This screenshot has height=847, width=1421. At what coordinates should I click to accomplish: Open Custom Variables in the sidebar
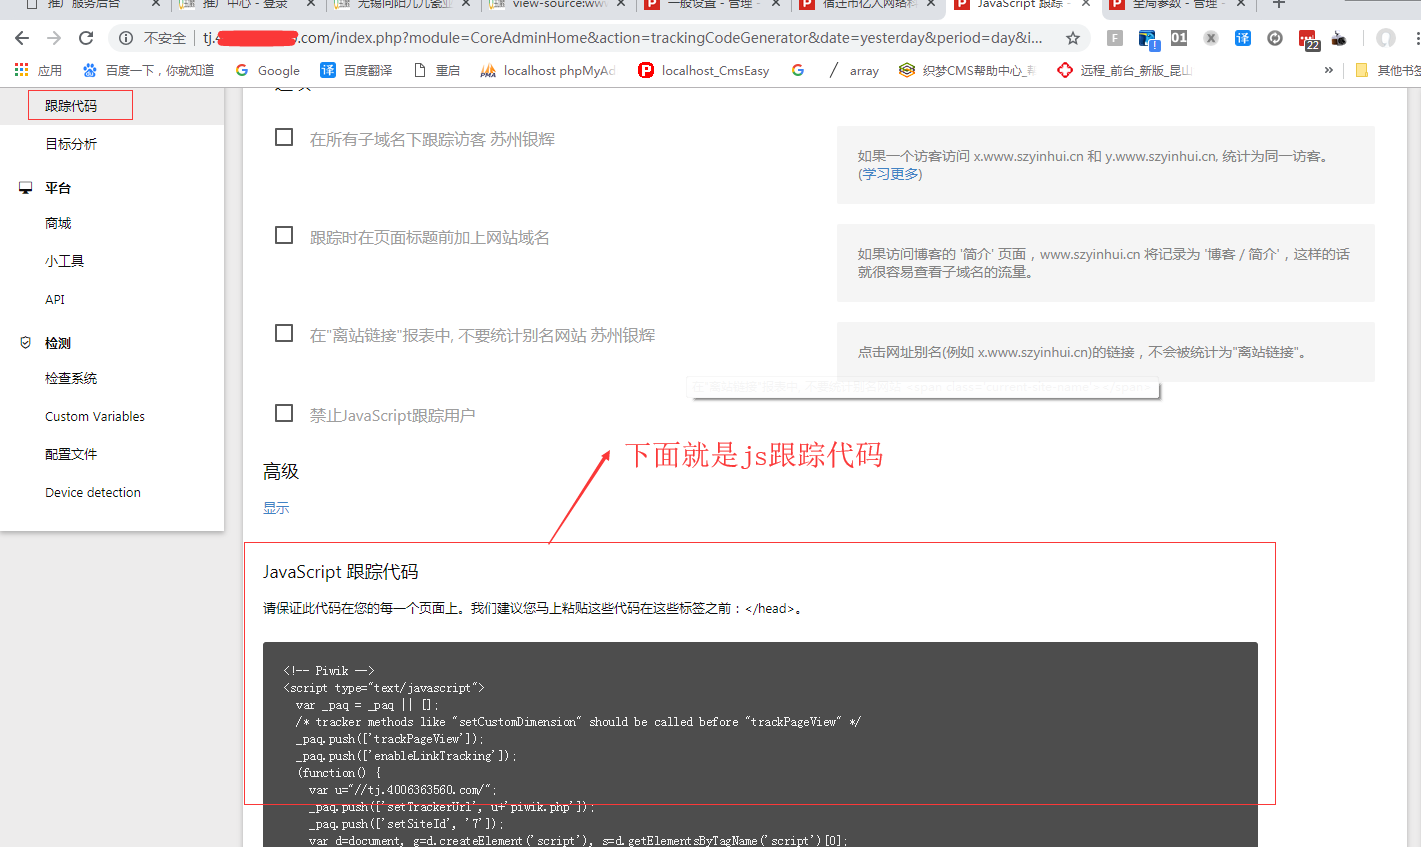point(95,416)
